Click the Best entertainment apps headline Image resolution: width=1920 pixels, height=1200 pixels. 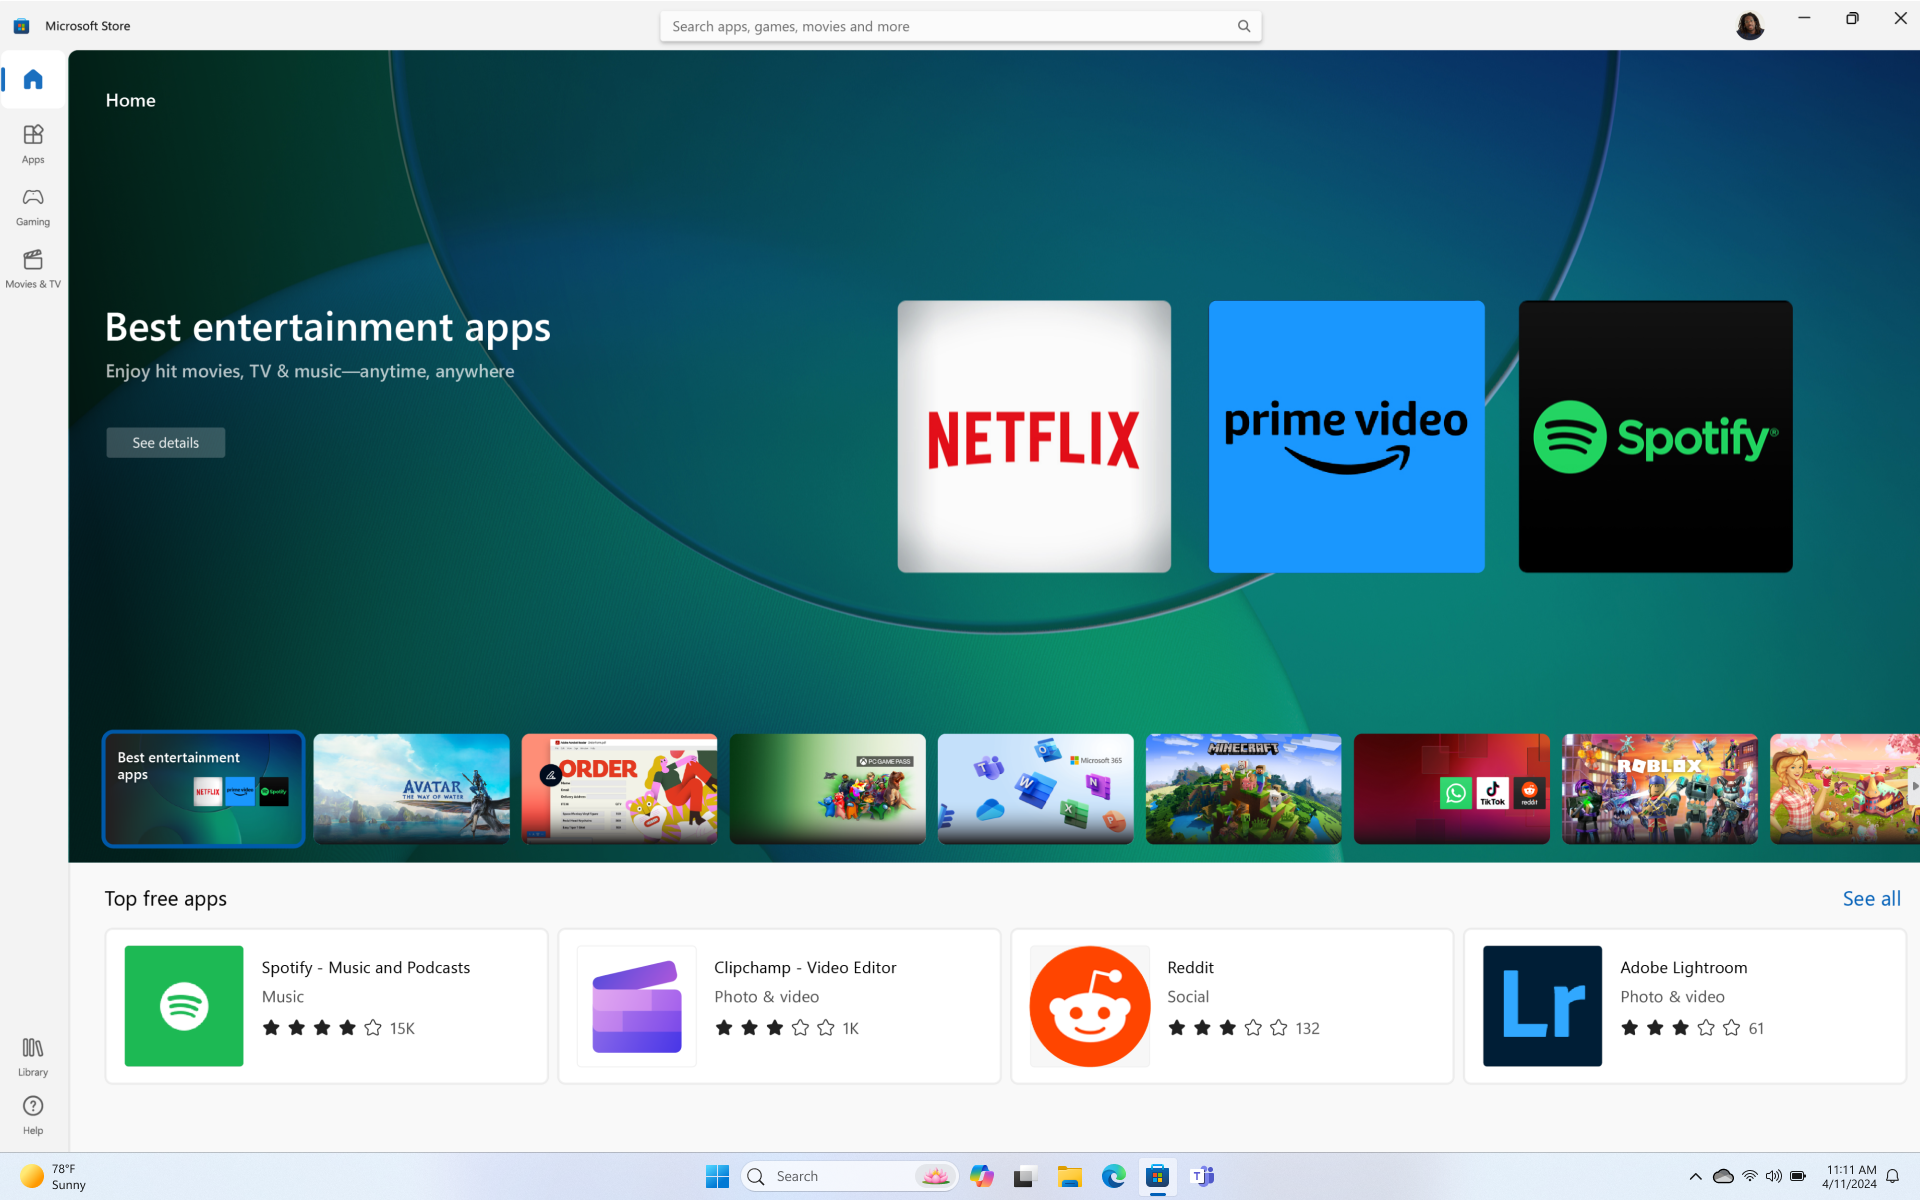tap(328, 328)
